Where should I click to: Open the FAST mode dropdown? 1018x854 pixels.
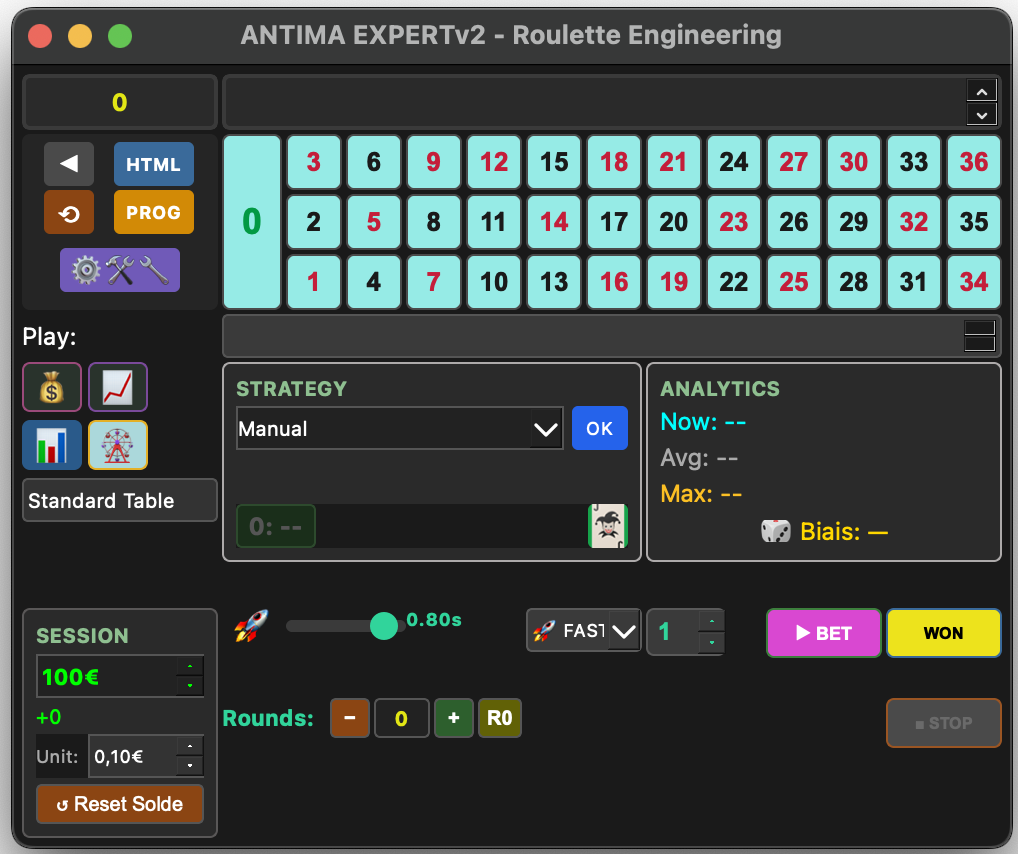[x=584, y=631]
